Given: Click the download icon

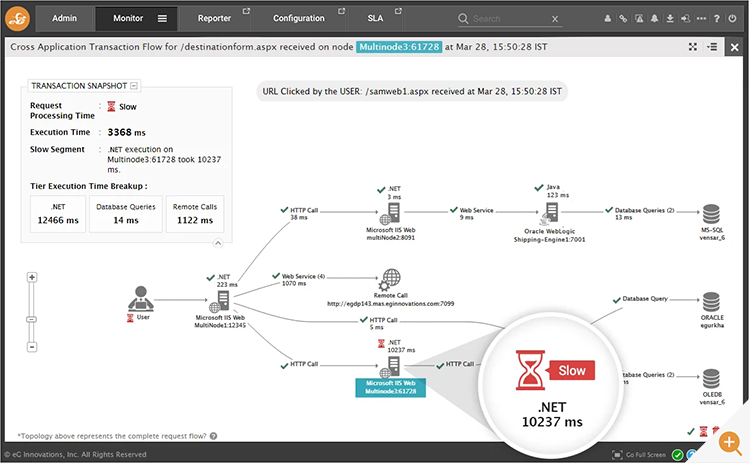Looking at the screenshot, I should click(670, 19).
